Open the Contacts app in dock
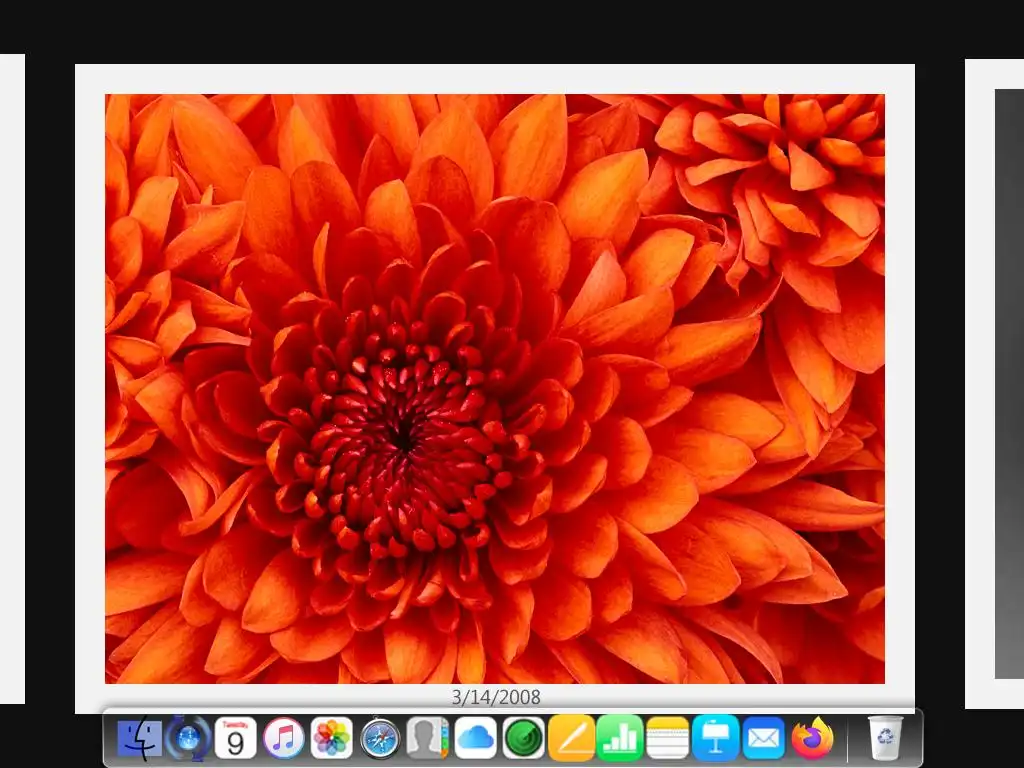1024x768 pixels. point(428,738)
